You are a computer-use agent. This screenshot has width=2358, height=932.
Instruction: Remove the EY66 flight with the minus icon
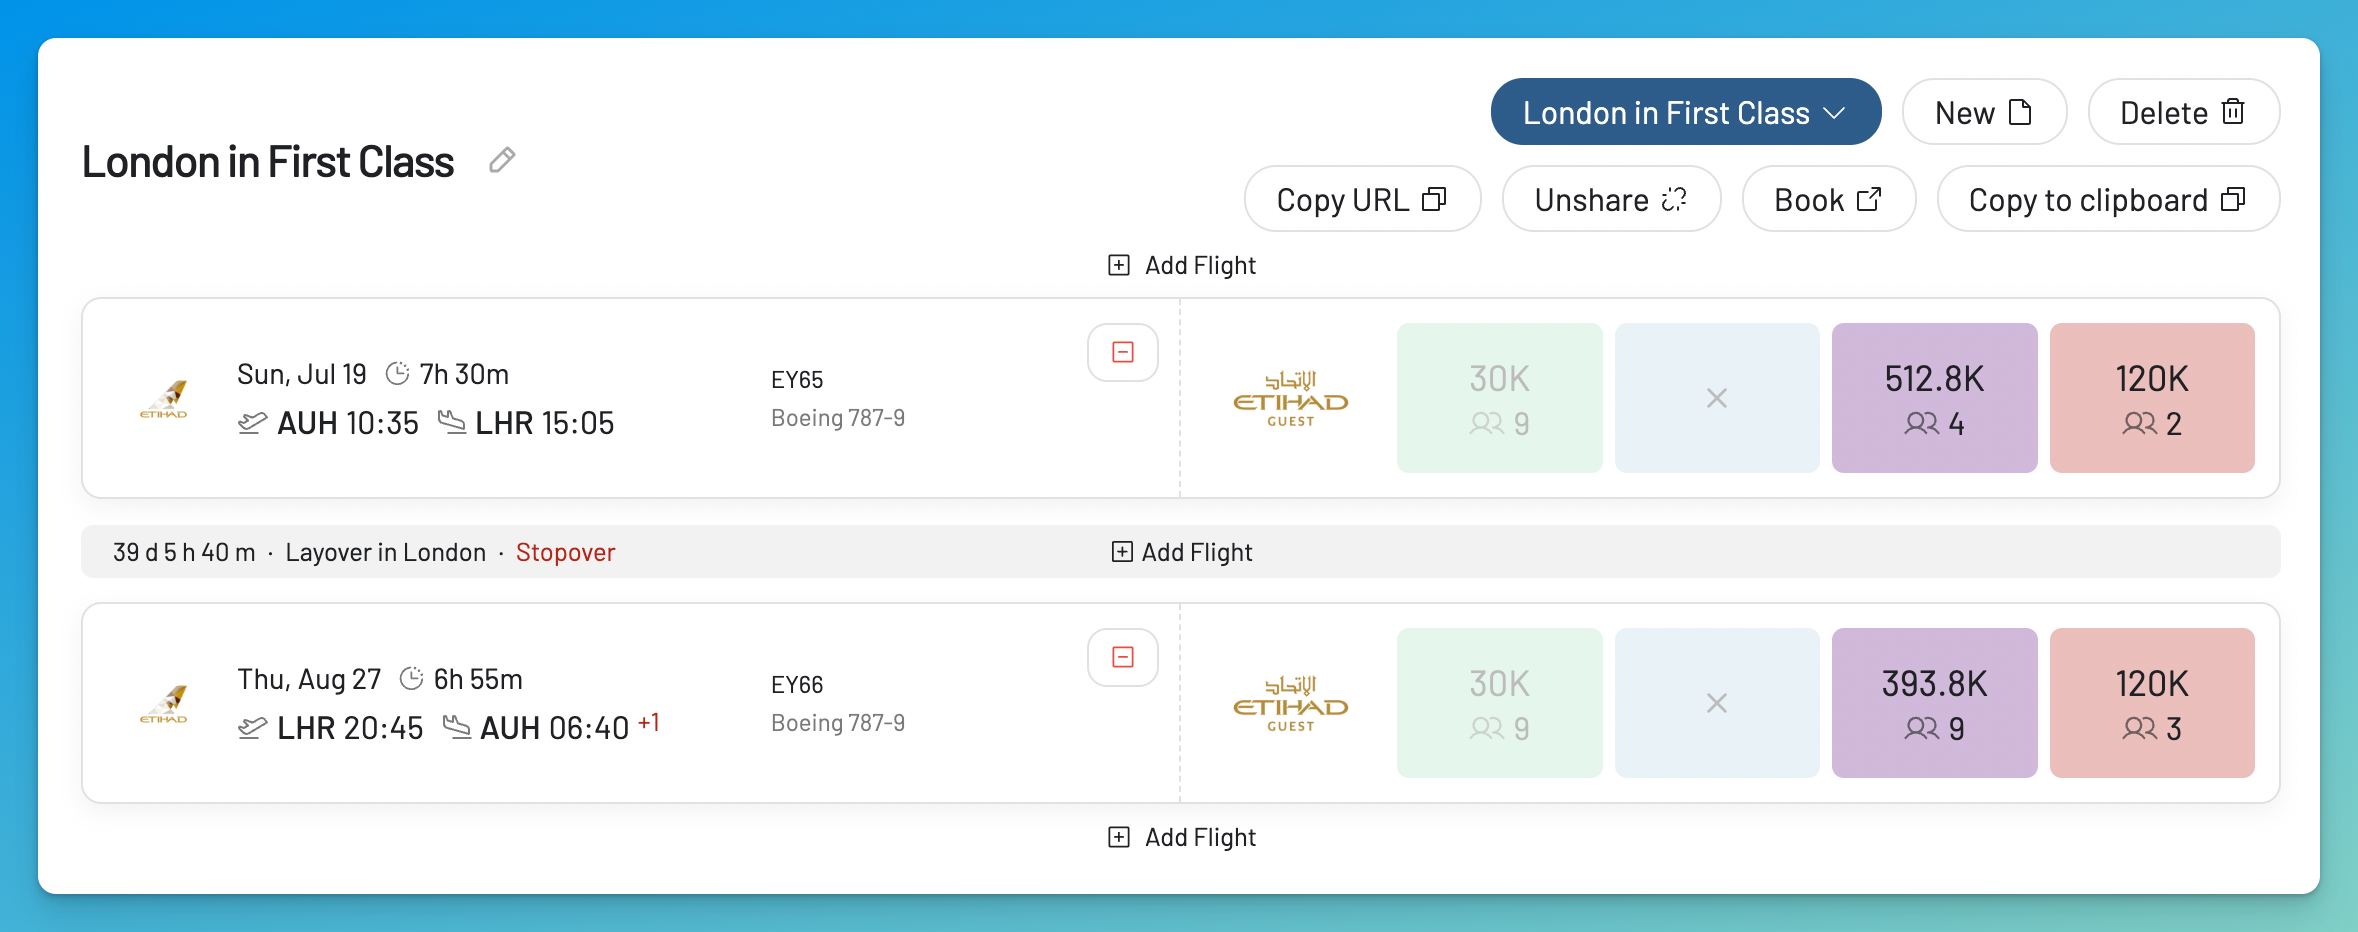pos(1123,657)
